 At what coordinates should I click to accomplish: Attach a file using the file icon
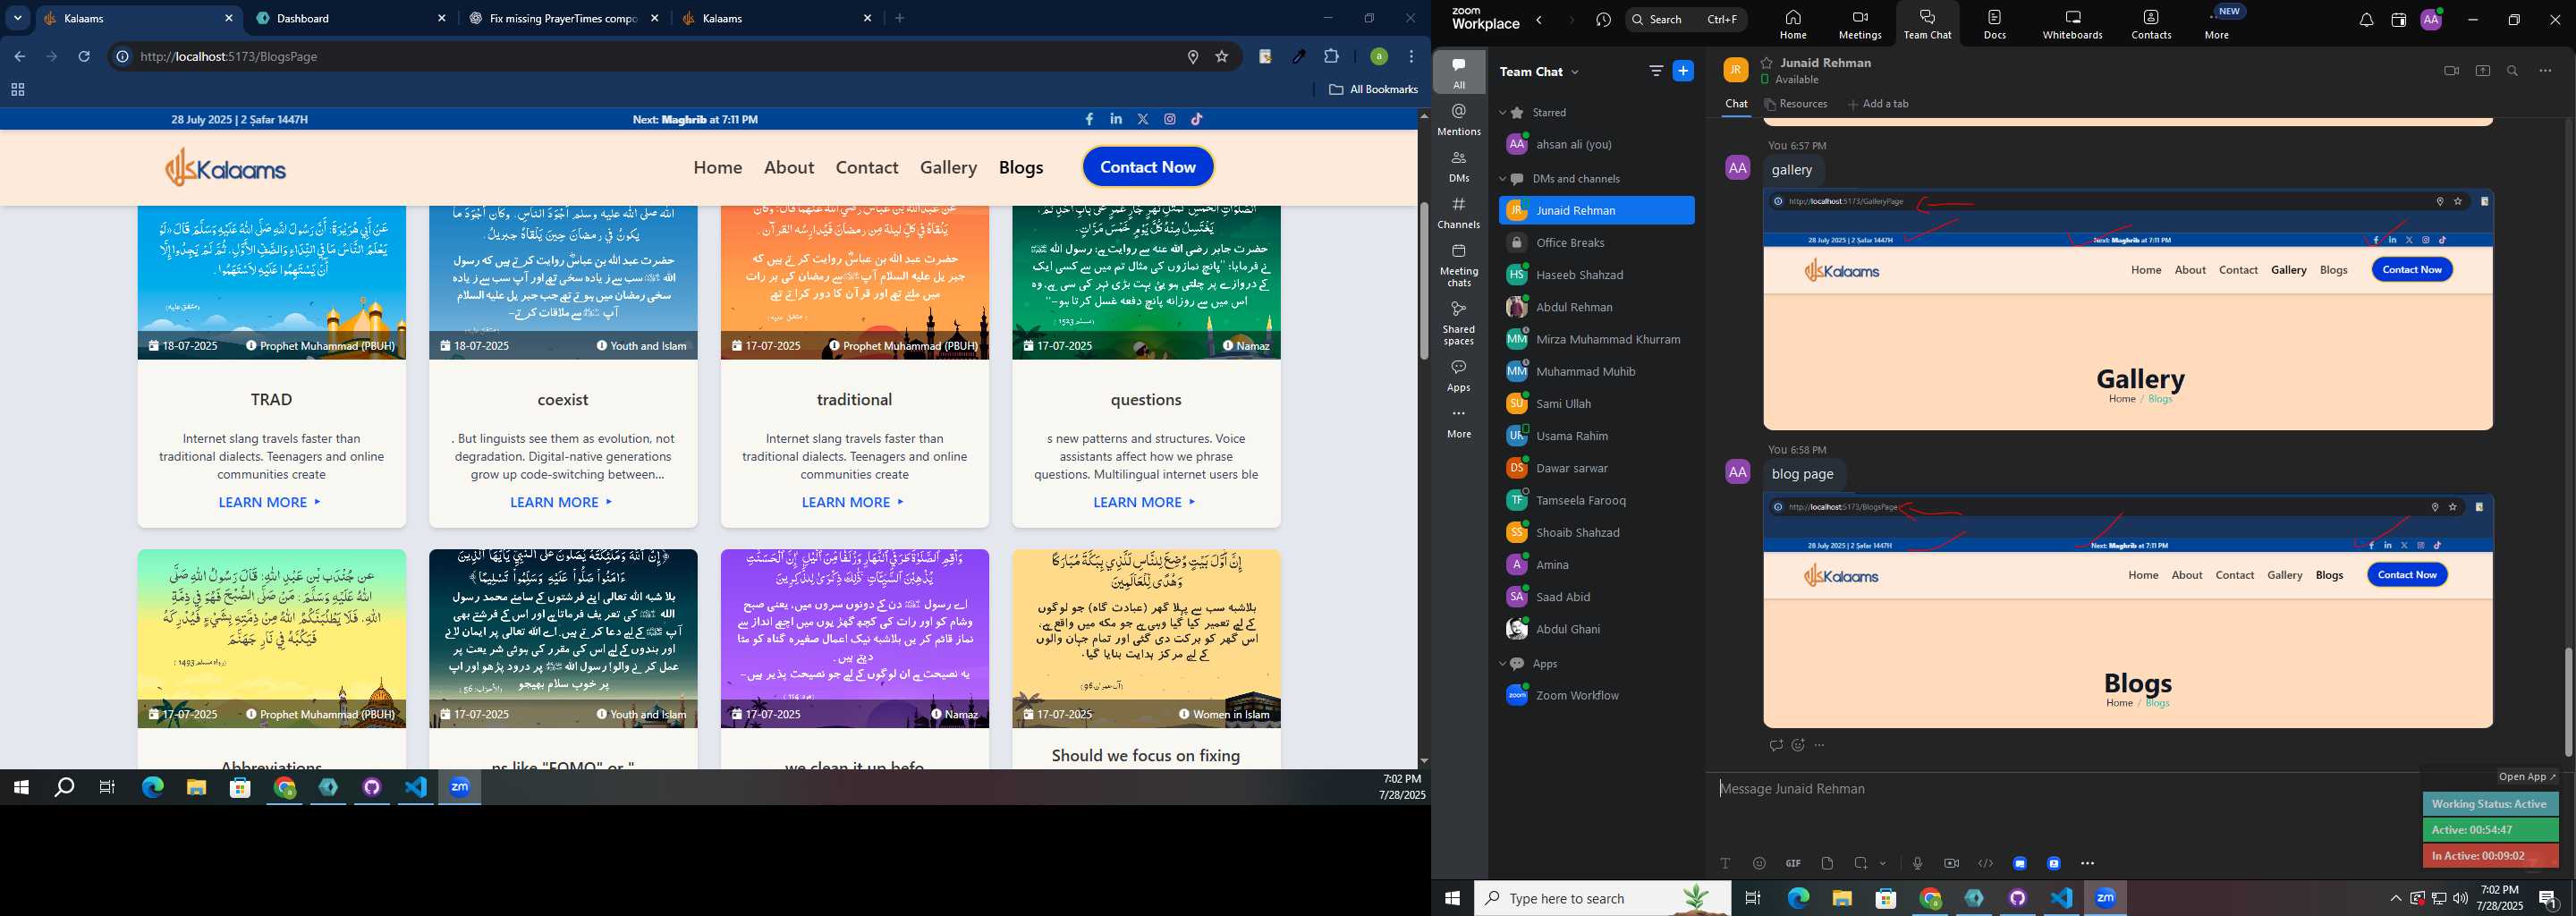tap(1827, 863)
